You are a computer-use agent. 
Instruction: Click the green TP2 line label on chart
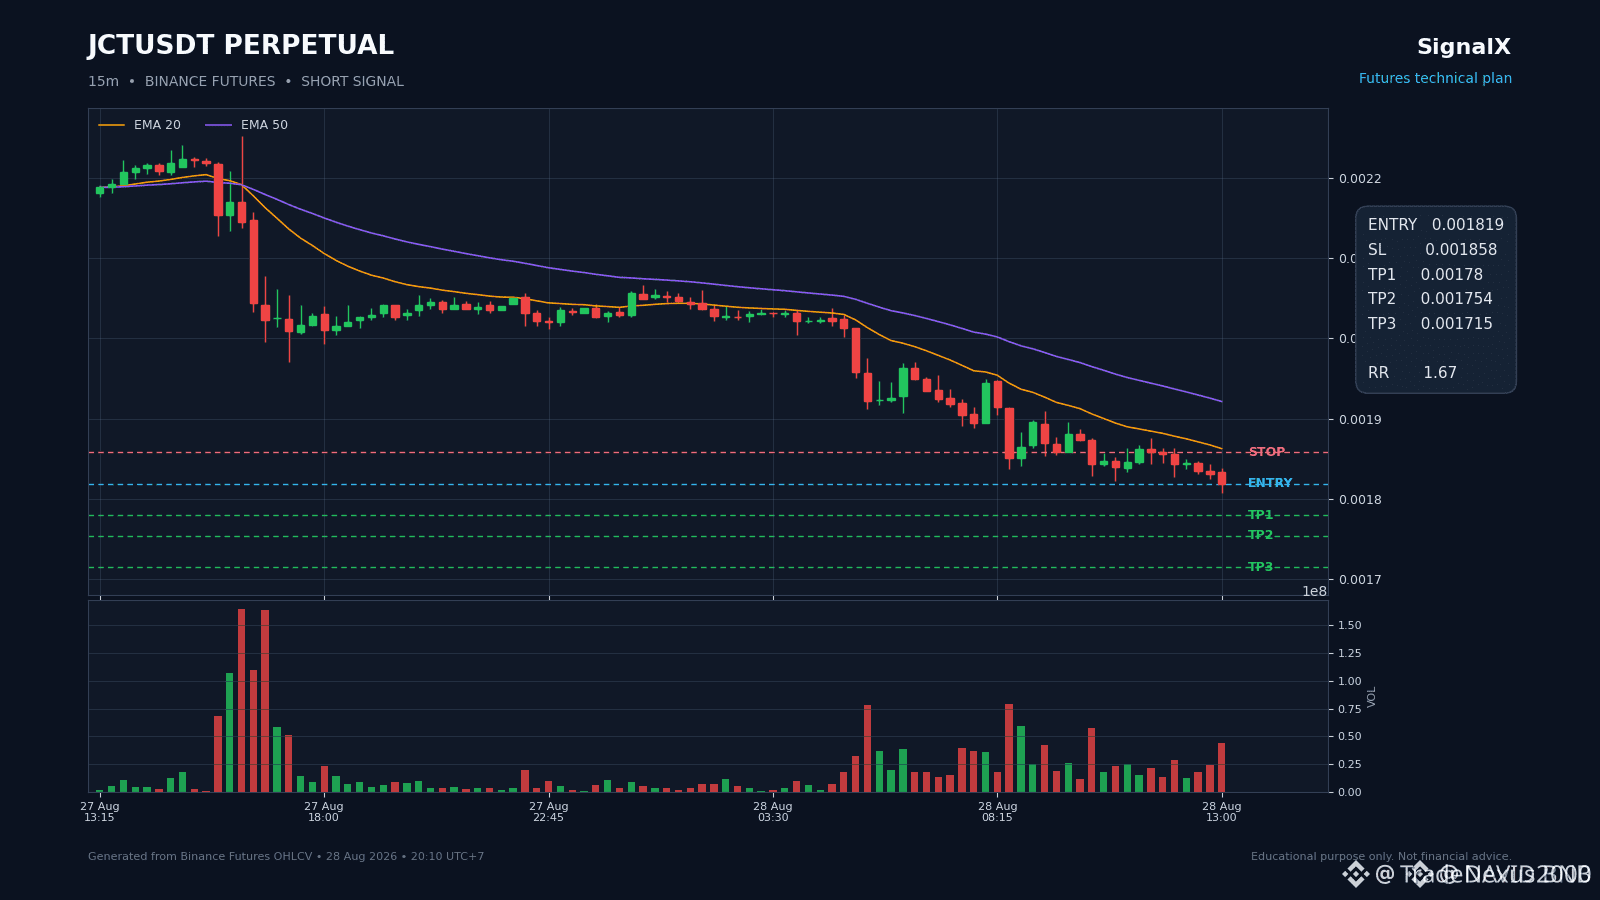coord(1260,535)
